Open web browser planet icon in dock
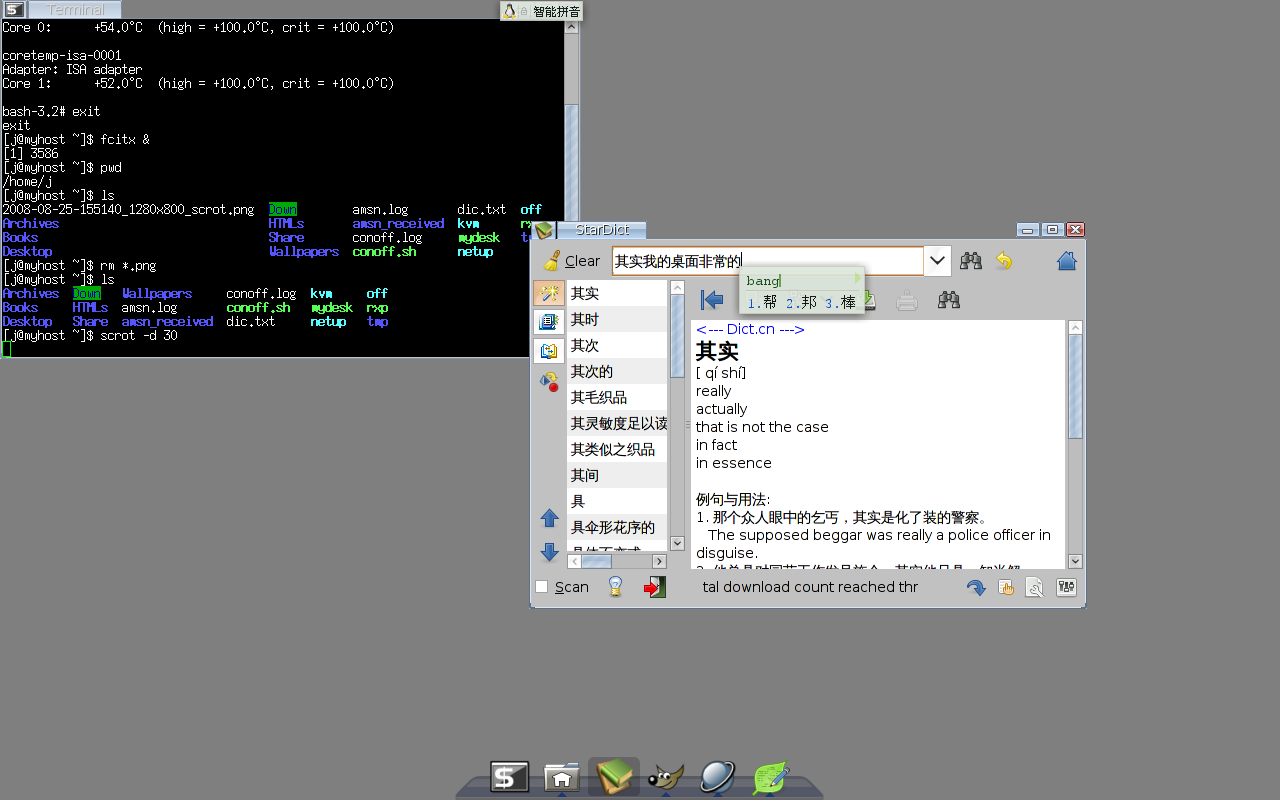This screenshot has width=1280, height=800. 718,777
